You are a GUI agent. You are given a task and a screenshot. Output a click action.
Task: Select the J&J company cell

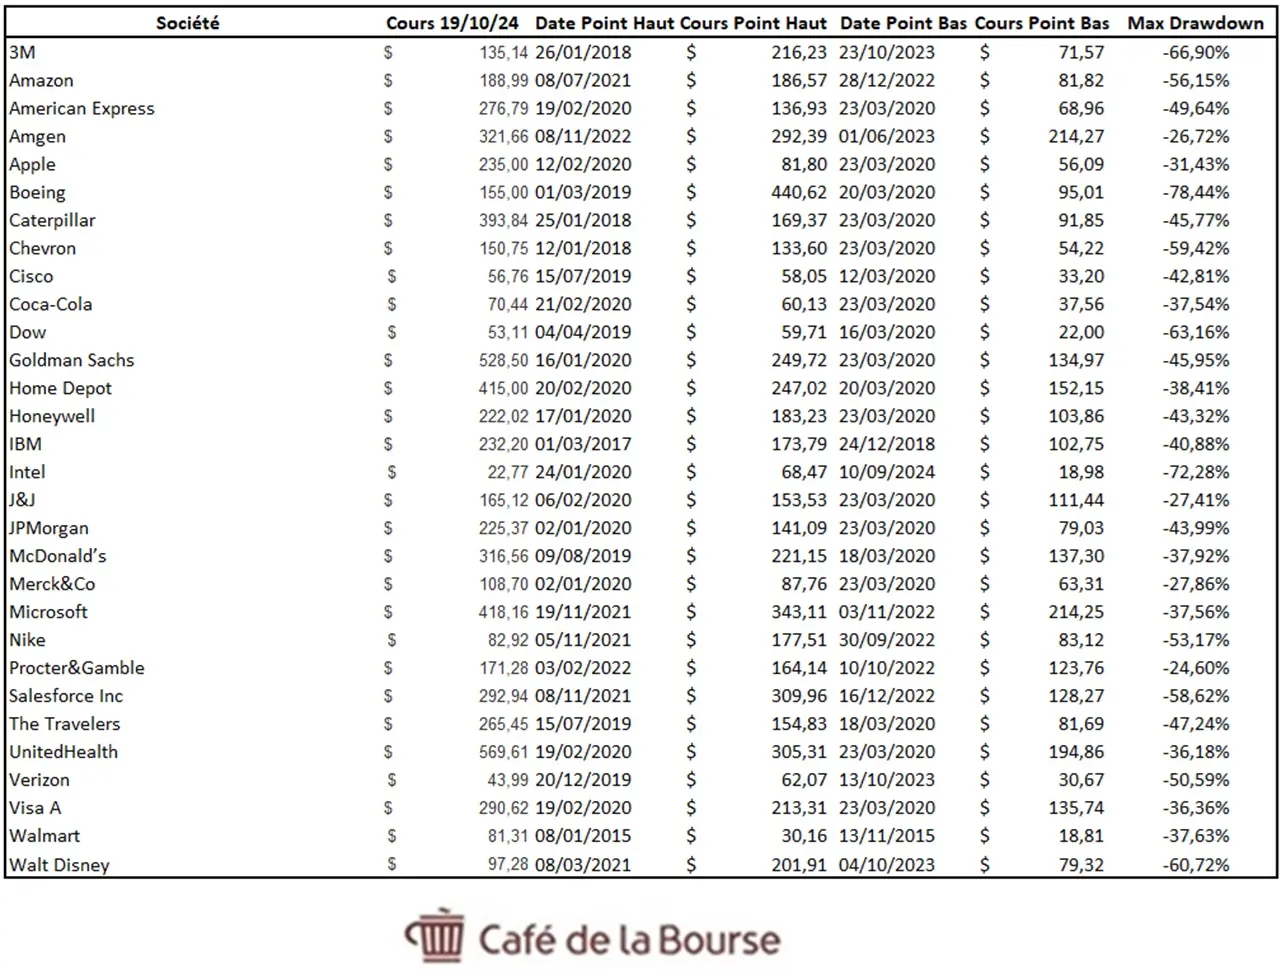[x=22, y=500]
